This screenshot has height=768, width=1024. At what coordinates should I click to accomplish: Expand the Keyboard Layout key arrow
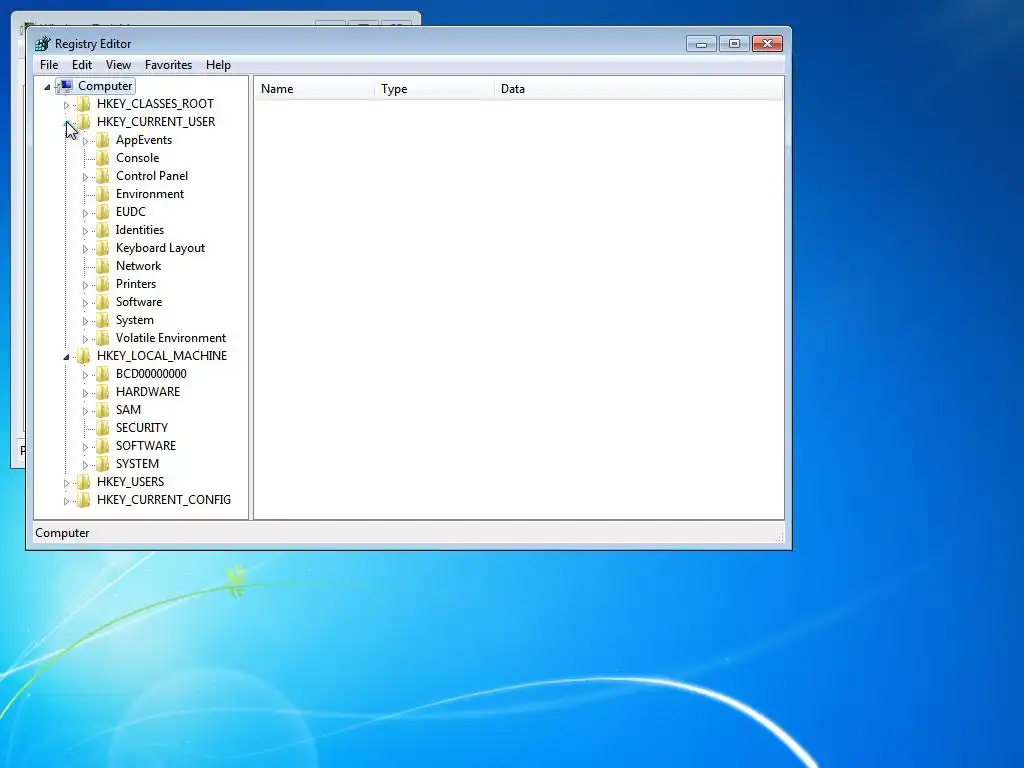tap(85, 249)
